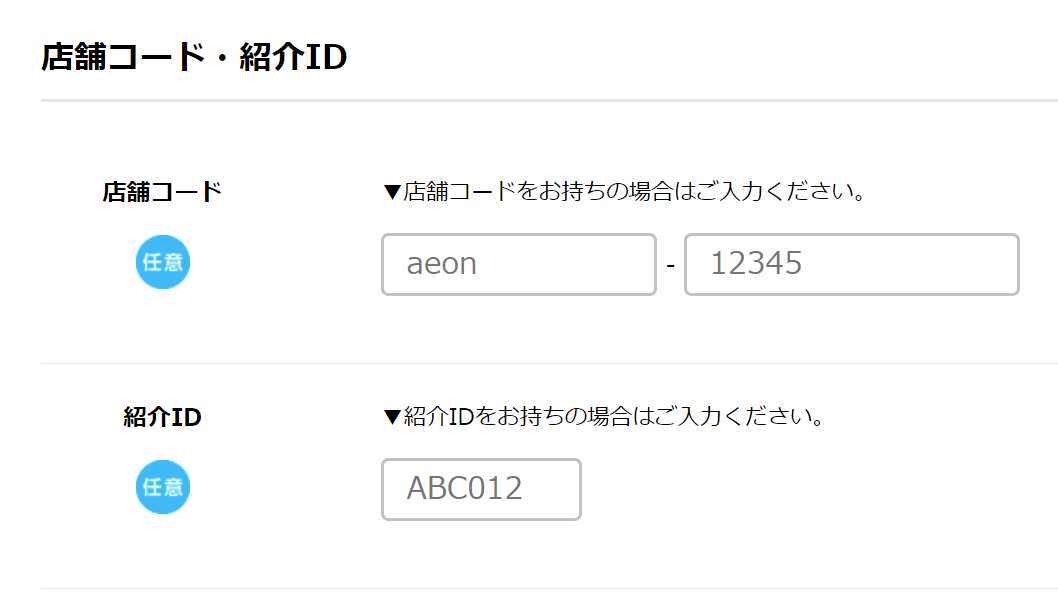Click the ▼ marker before 紹介ID hint
The width and height of the screenshot is (1058, 600).
click(x=392, y=416)
